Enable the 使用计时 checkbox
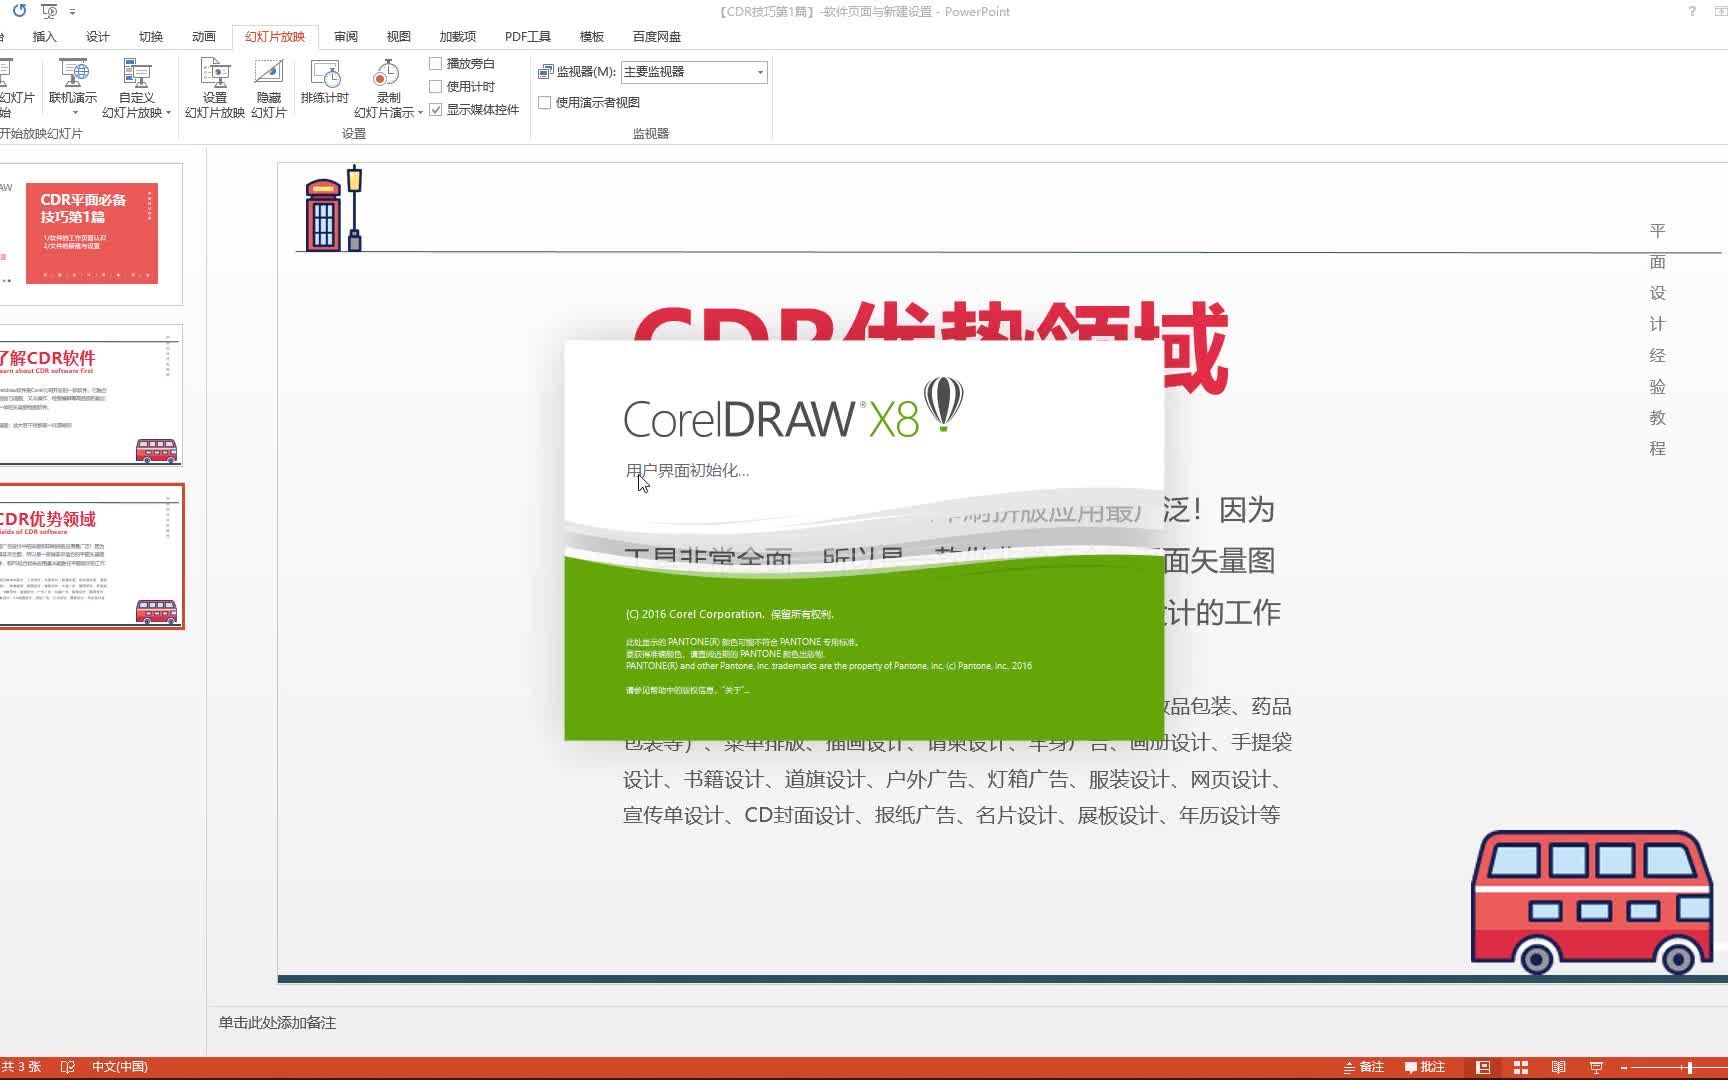 (436, 86)
